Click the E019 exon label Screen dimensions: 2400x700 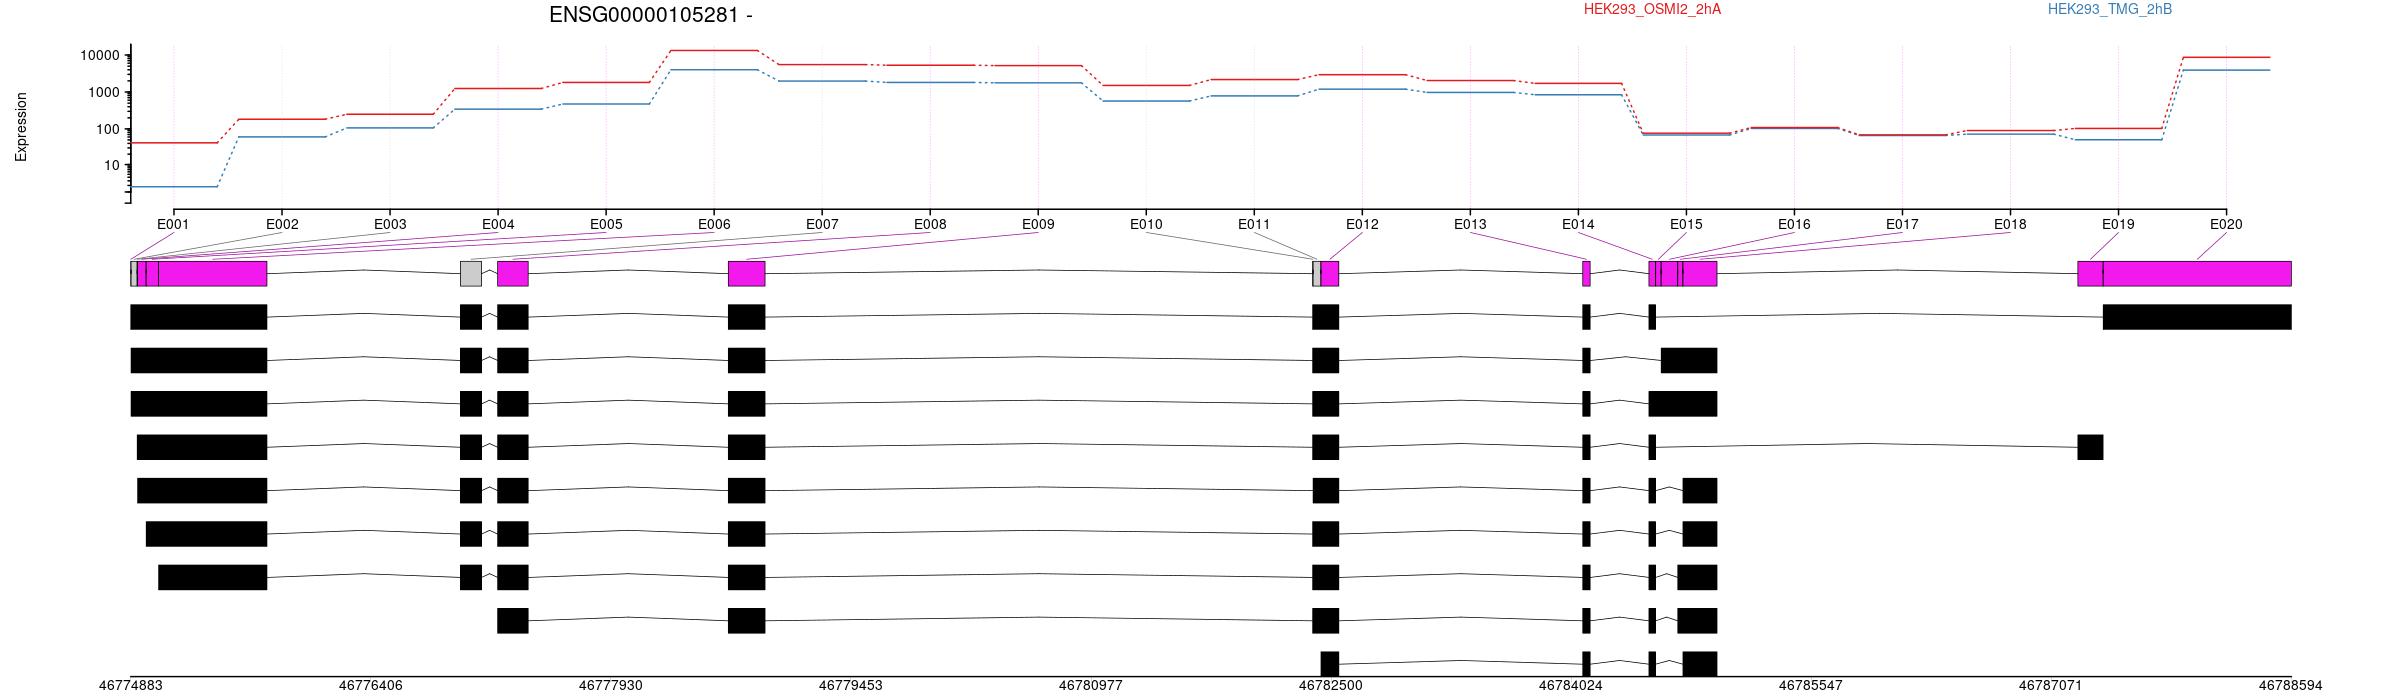point(2118,225)
